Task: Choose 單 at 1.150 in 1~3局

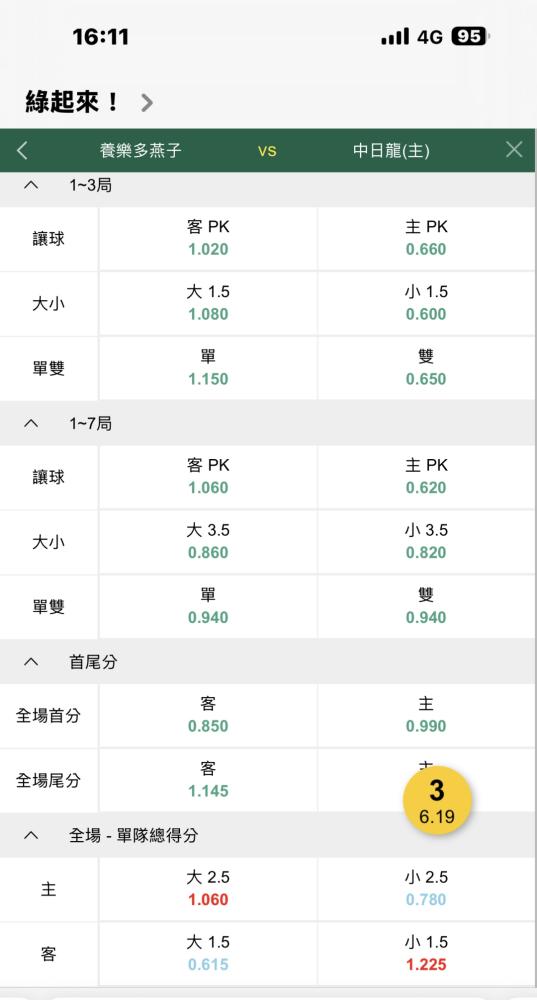Action: [x=208, y=369]
